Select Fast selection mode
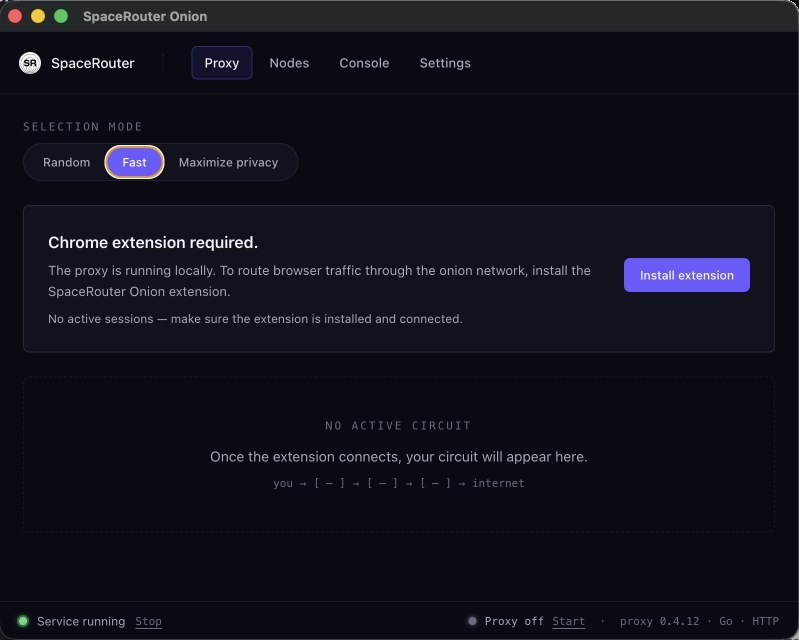799x640 pixels. (x=134, y=163)
